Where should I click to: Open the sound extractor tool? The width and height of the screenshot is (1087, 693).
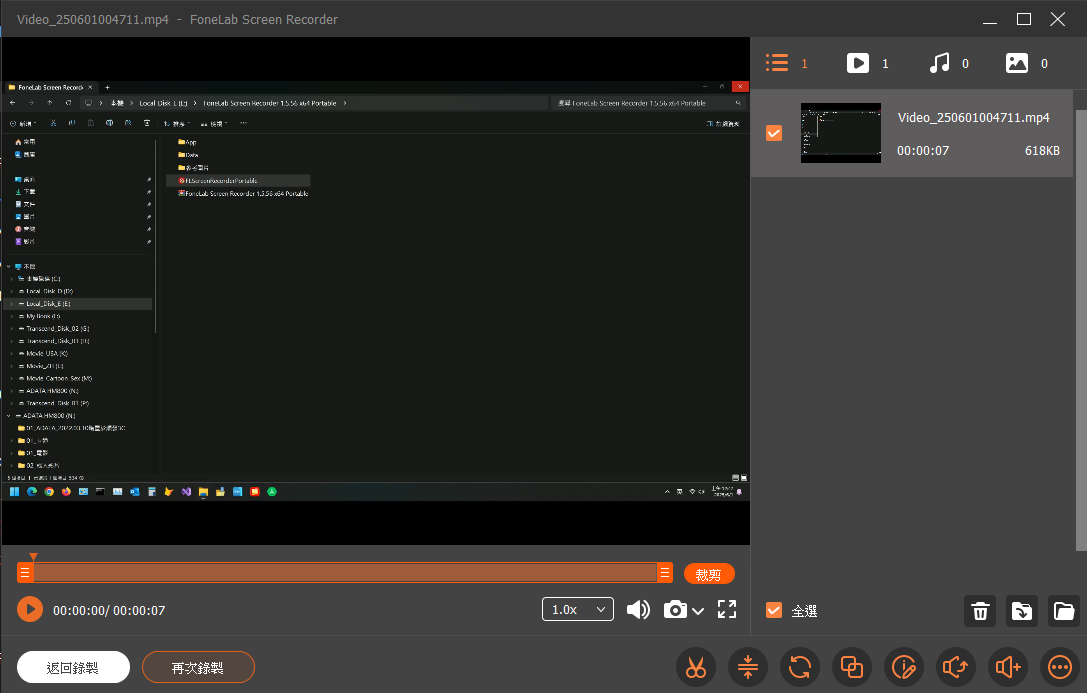955,667
